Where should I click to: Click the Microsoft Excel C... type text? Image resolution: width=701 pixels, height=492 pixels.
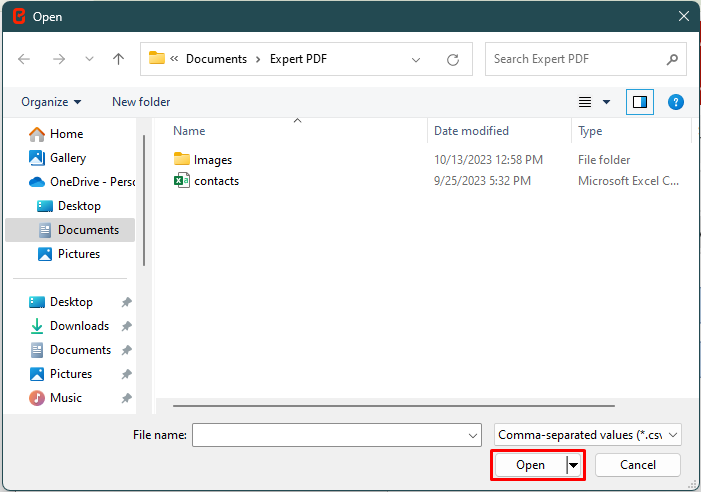pyautogui.click(x=628, y=181)
